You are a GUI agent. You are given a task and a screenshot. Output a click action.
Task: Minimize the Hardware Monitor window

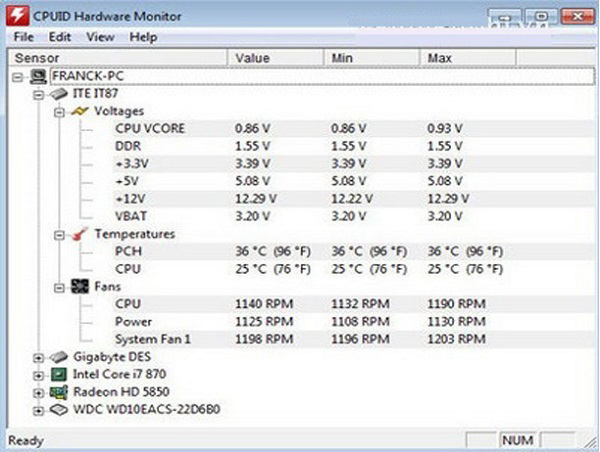[x=505, y=17]
